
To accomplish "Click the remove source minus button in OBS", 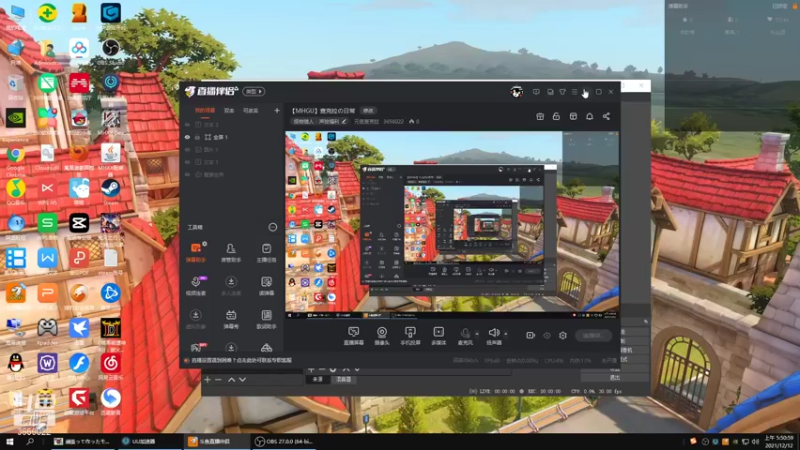I will (x=218, y=380).
